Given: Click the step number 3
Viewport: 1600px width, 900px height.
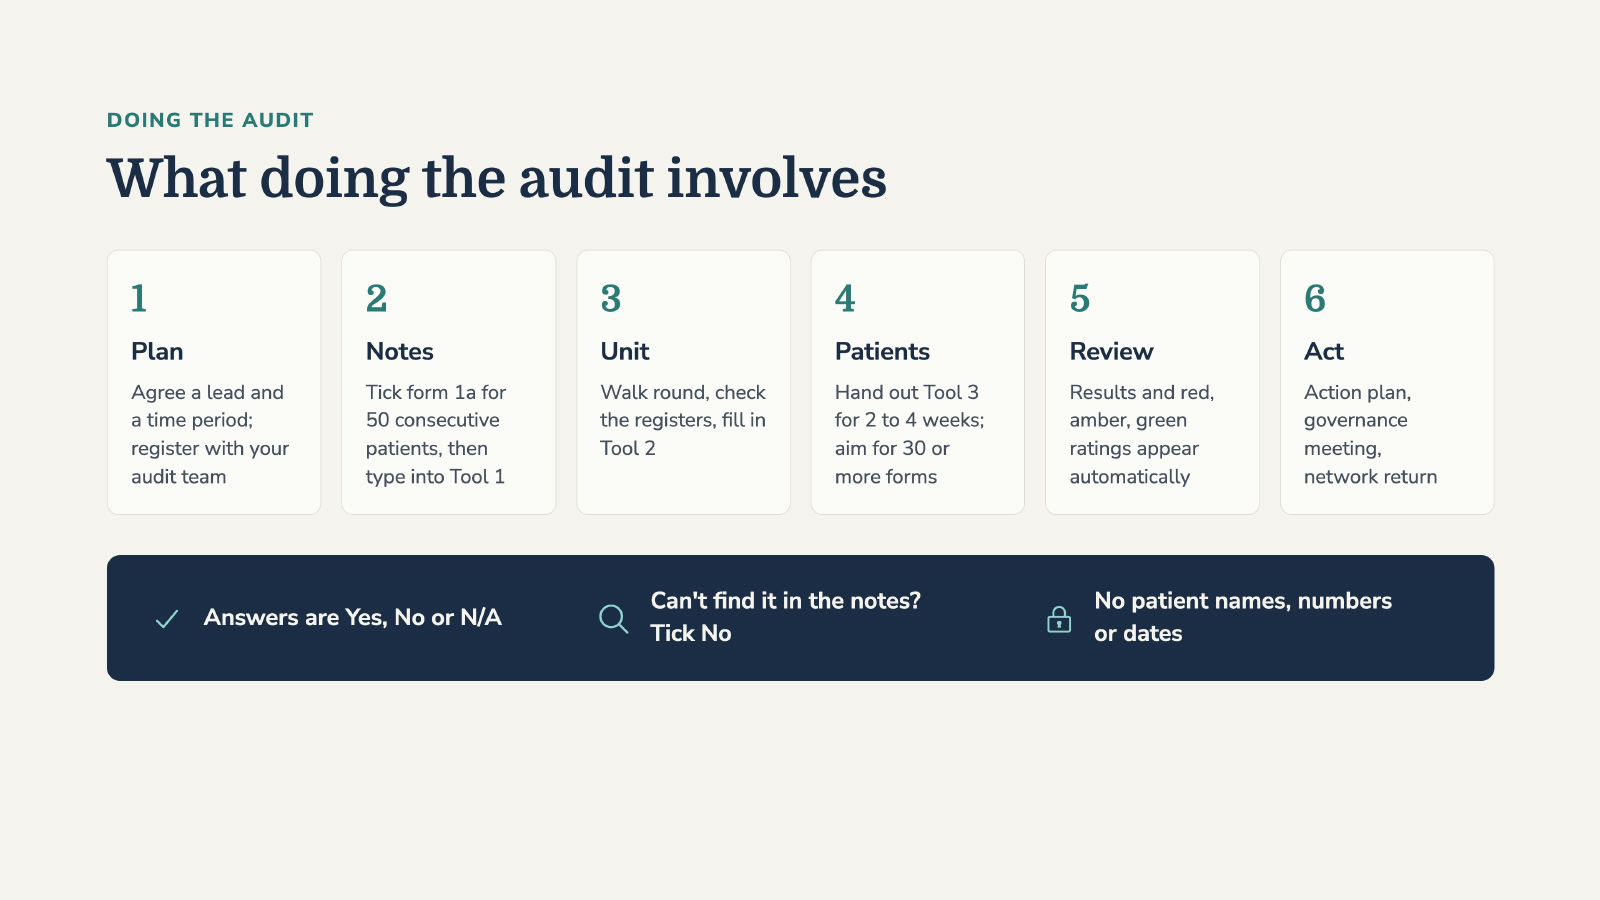Looking at the screenshot, I should [611, 298].
